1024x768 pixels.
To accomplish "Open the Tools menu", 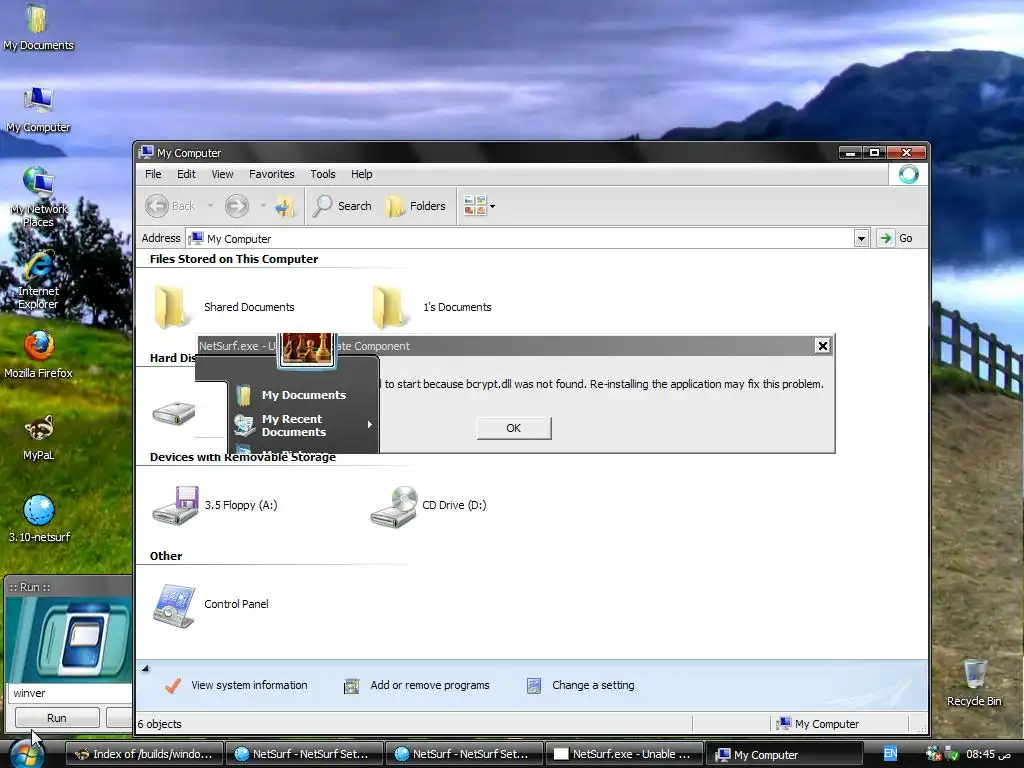I will pyautogui.click(x=323, y=174).
